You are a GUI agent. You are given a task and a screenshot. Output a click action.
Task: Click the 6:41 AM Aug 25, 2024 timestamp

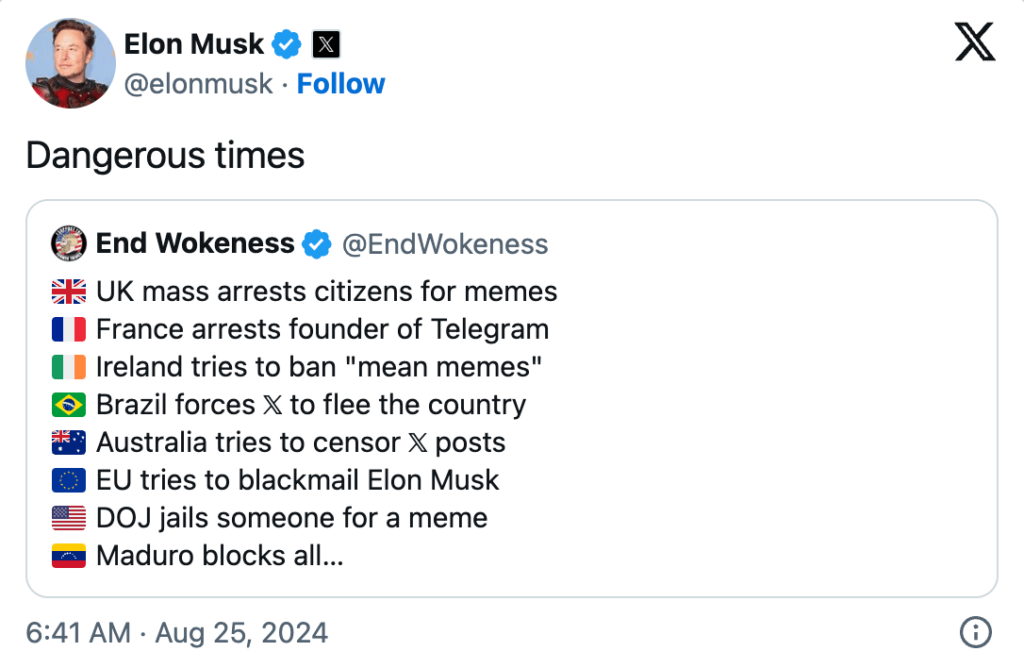(177, 633)
